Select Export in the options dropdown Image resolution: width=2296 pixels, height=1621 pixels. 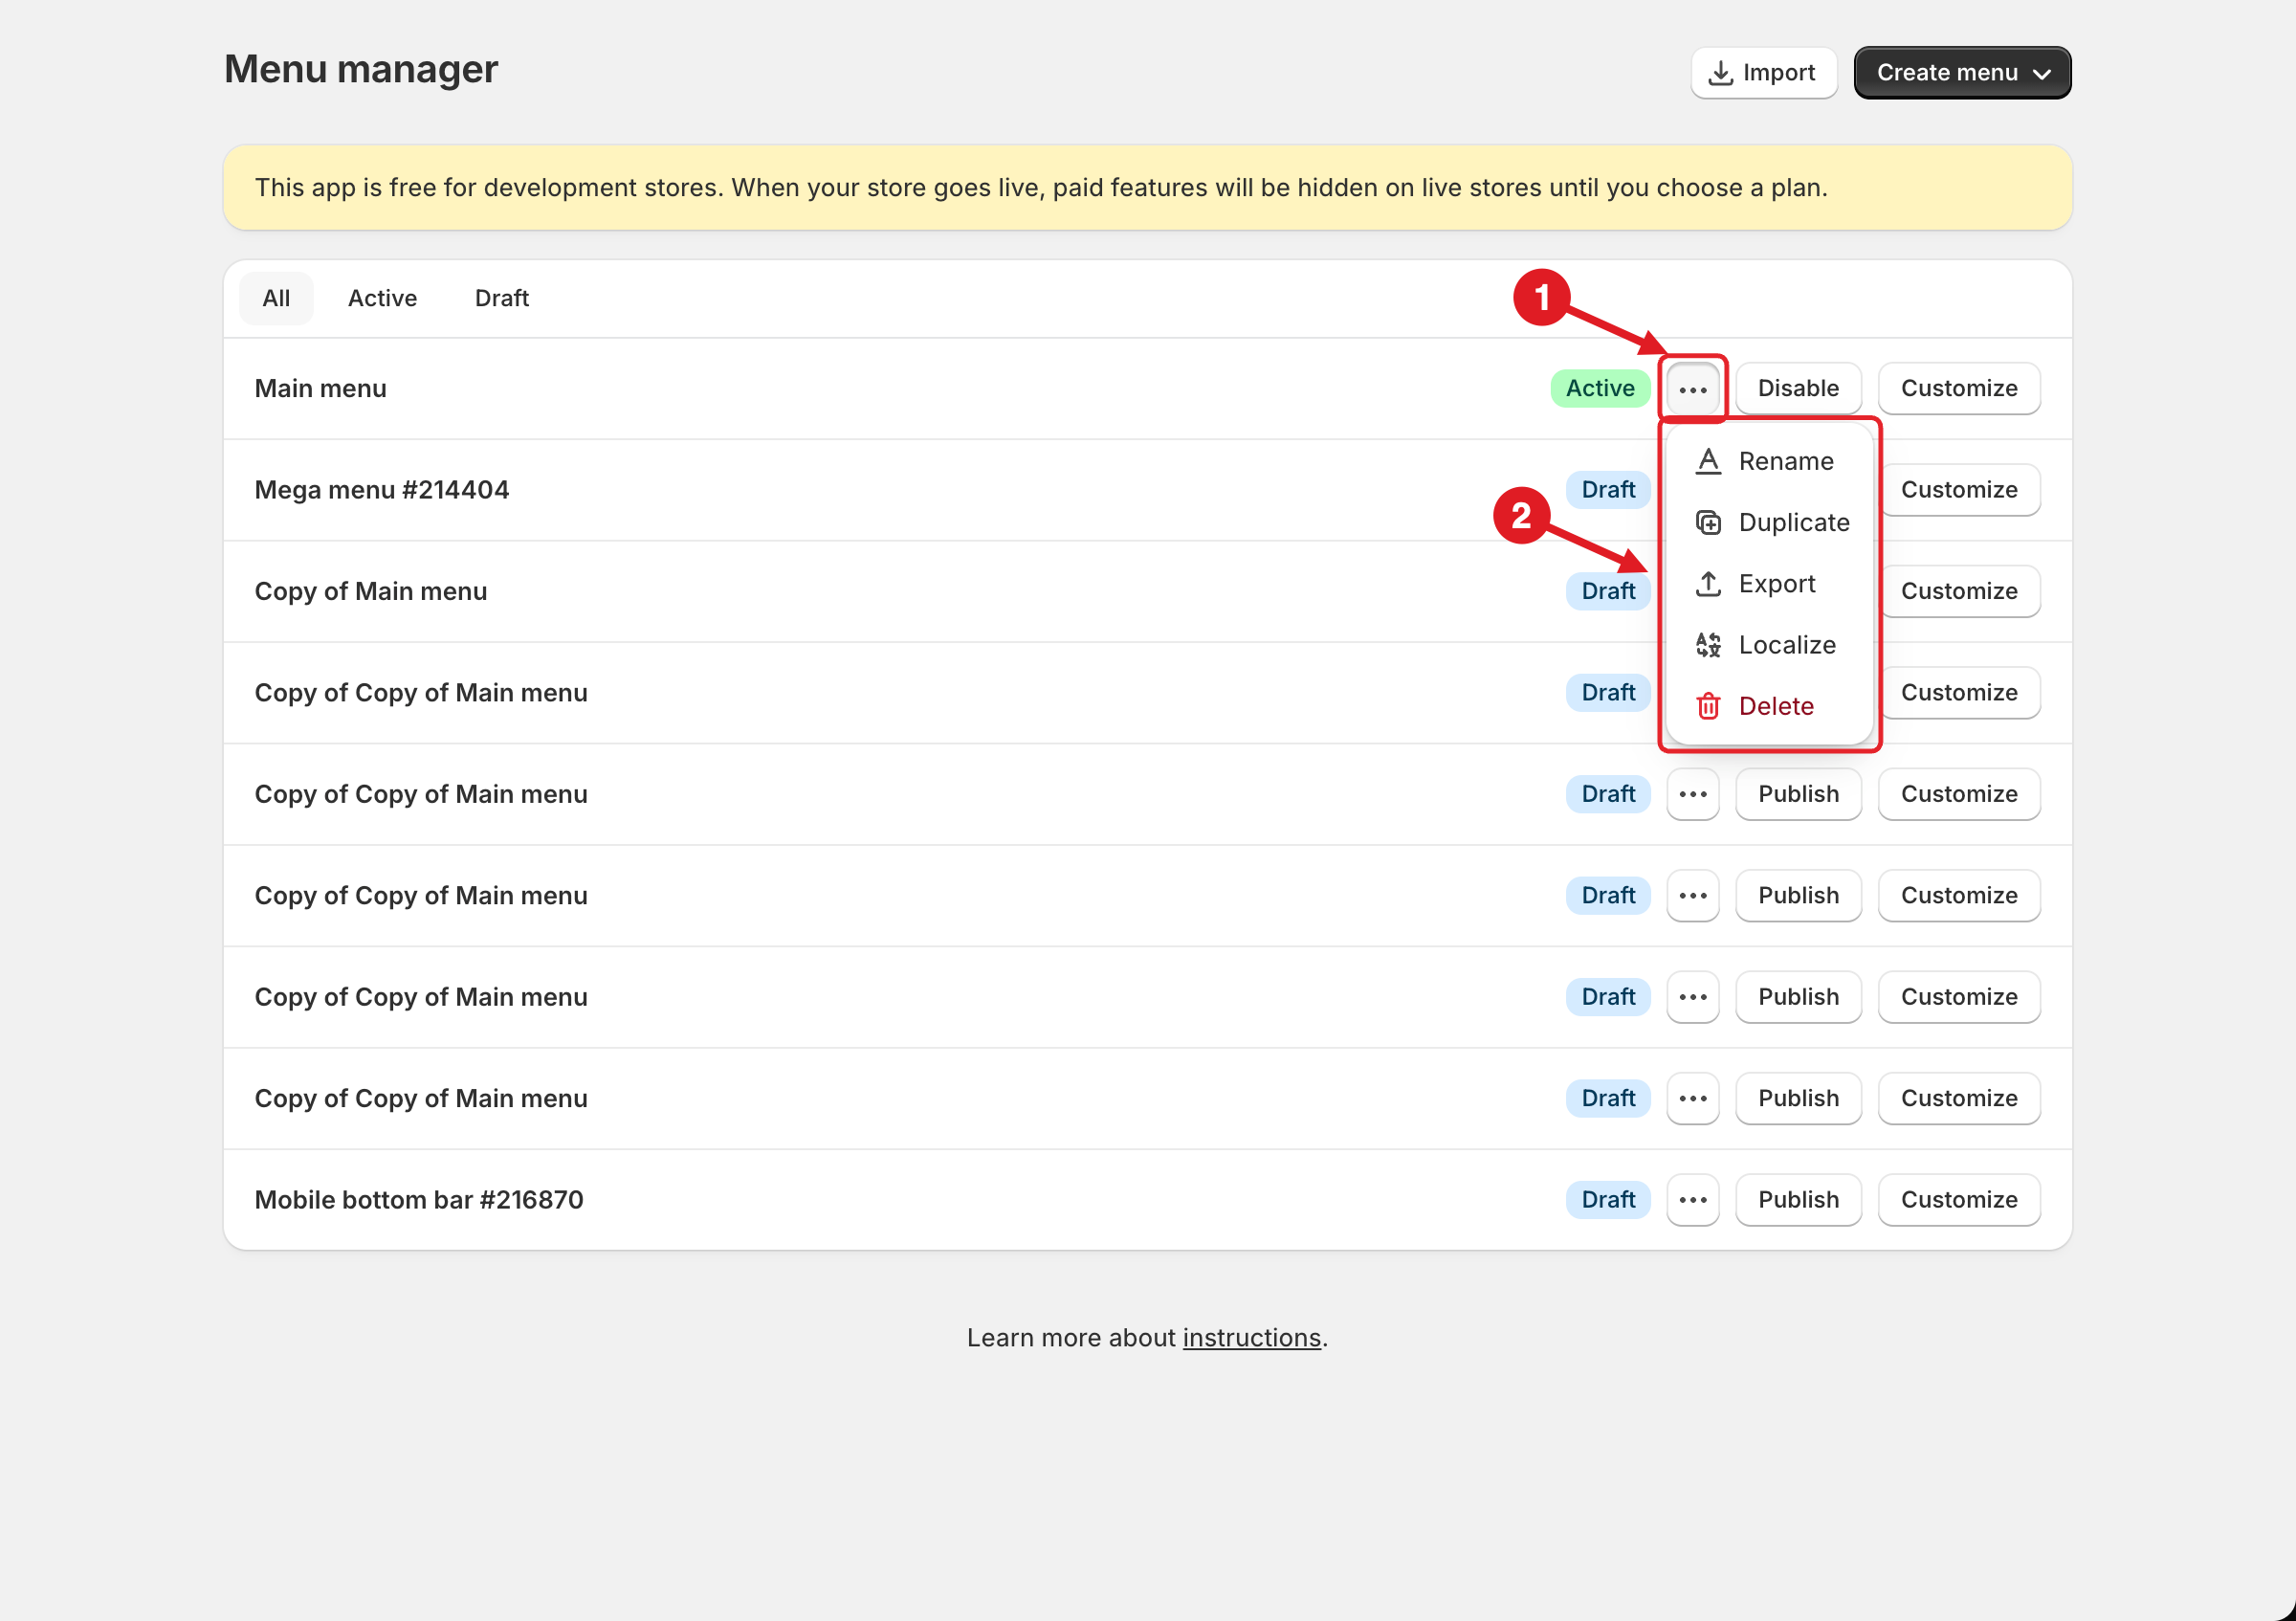[x=1768, y=584]
